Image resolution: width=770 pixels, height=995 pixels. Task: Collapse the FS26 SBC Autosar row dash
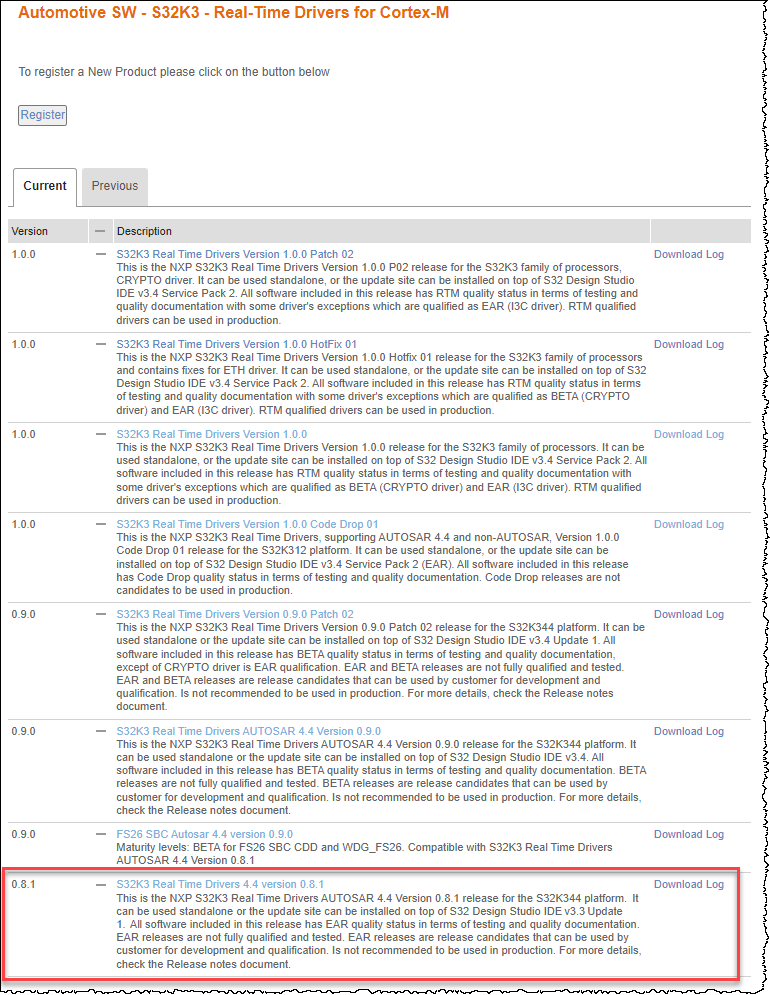pos(100,834)
